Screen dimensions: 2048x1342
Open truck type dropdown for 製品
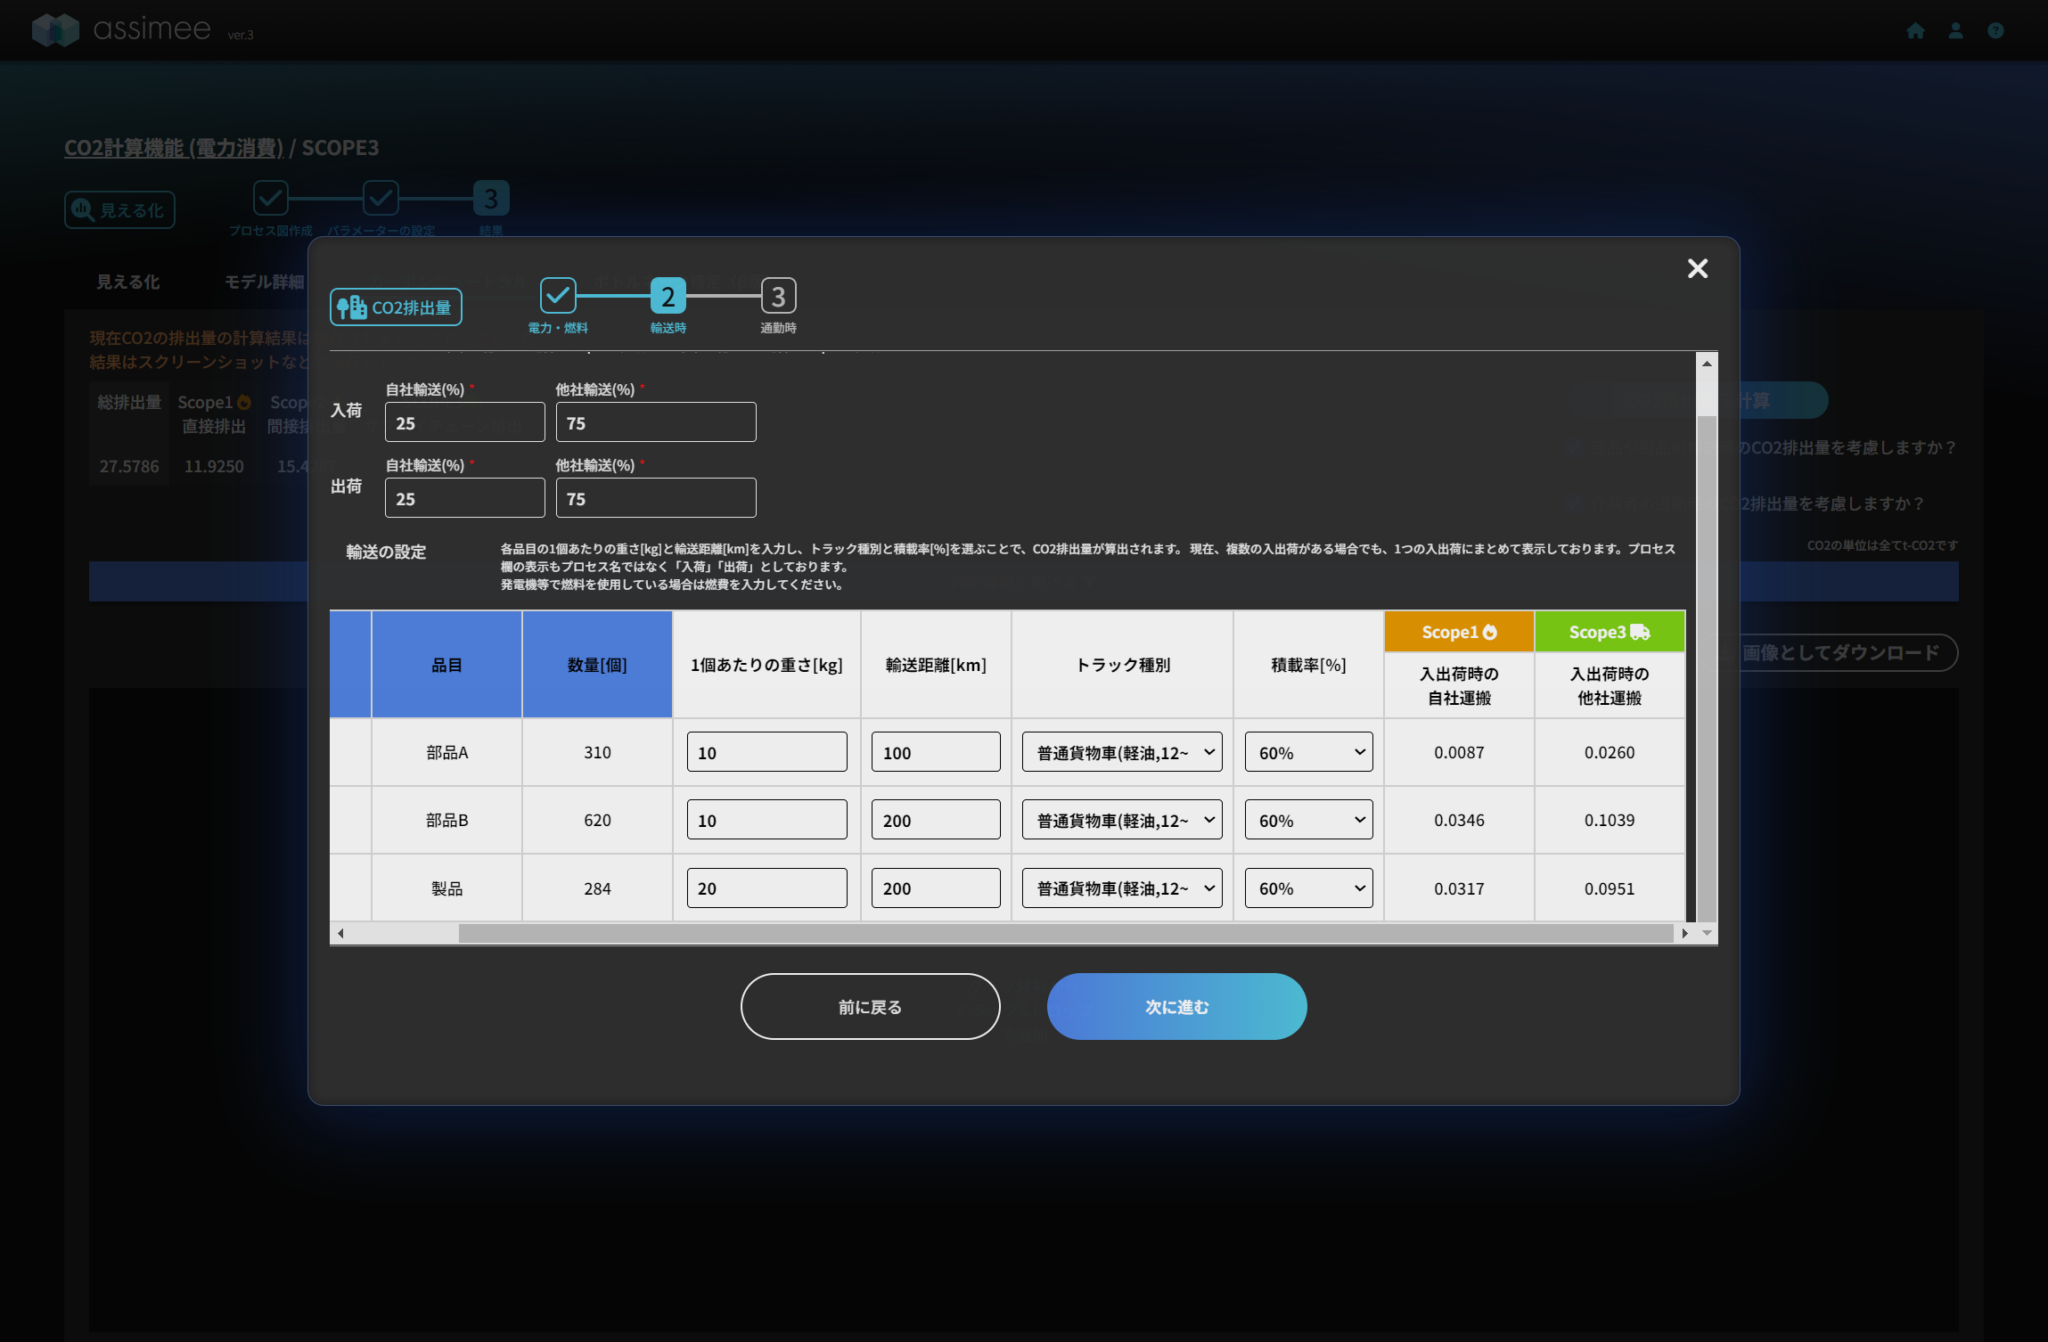[x=1122, y=888]
